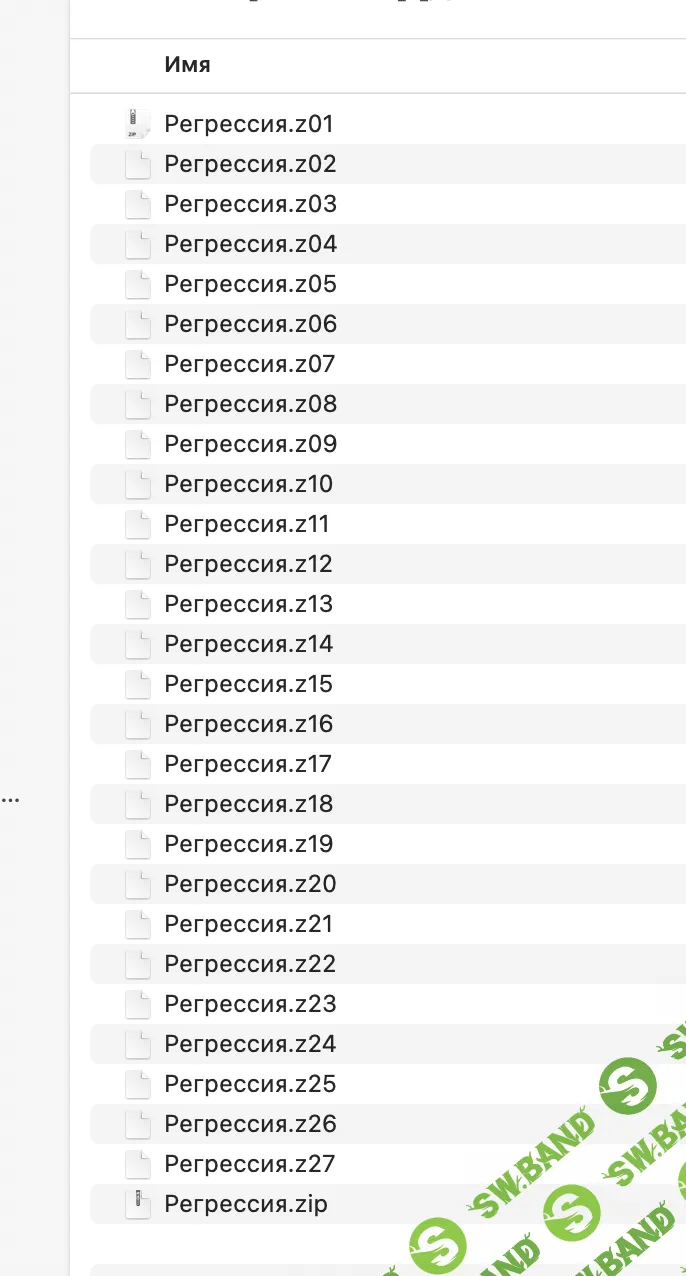Click the file icon of Регрессия.z05
Image resolution: width=686 pixels, height=1276 pixels.
click(x=137, y=284)
